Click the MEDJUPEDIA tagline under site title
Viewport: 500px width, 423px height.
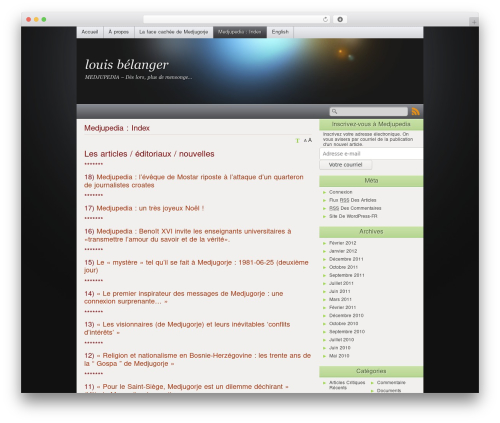click(138, 77)
